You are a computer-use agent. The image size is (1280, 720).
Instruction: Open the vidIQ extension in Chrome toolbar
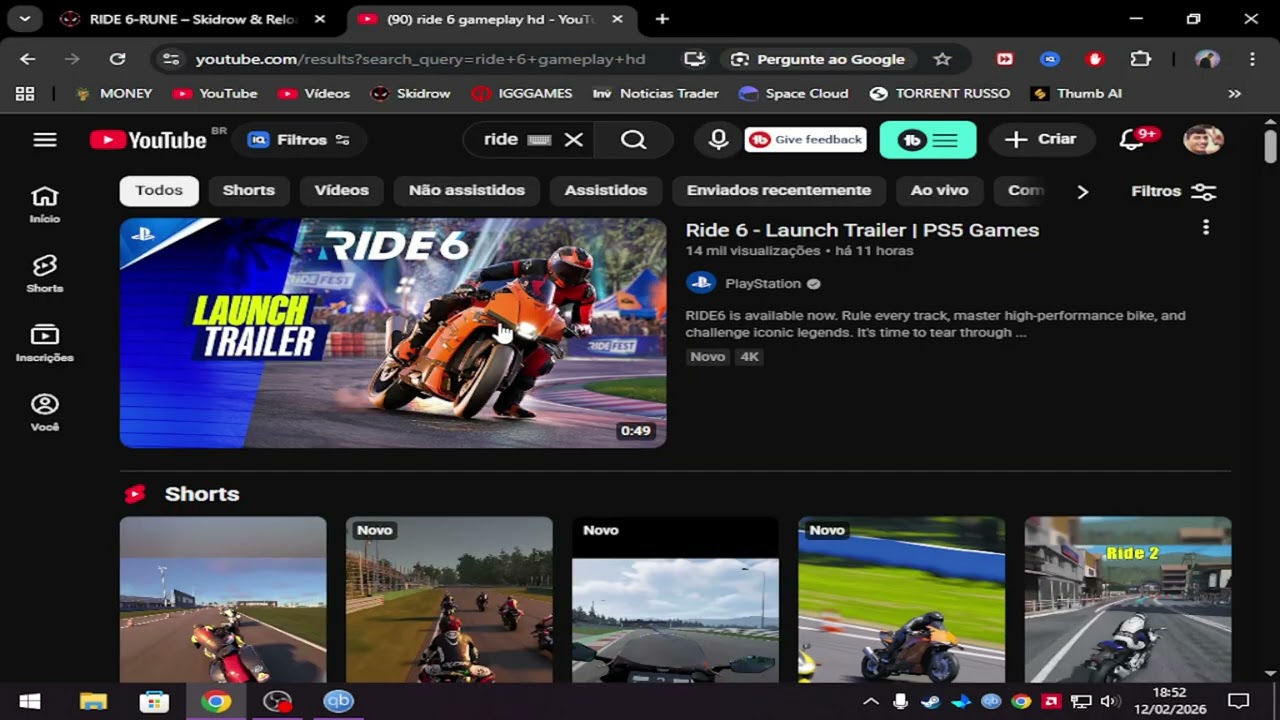[x=1050, y=59]
